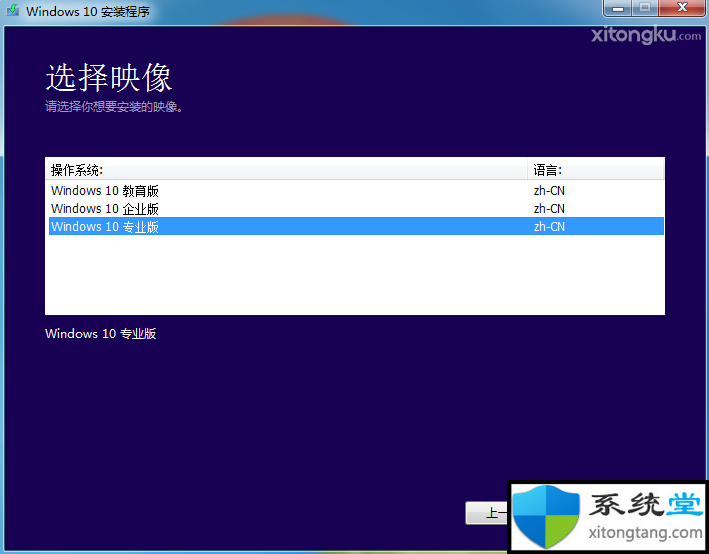
Task: Go back with the 上一步 button
Action: pyautogui.click(x=487, y=513)
